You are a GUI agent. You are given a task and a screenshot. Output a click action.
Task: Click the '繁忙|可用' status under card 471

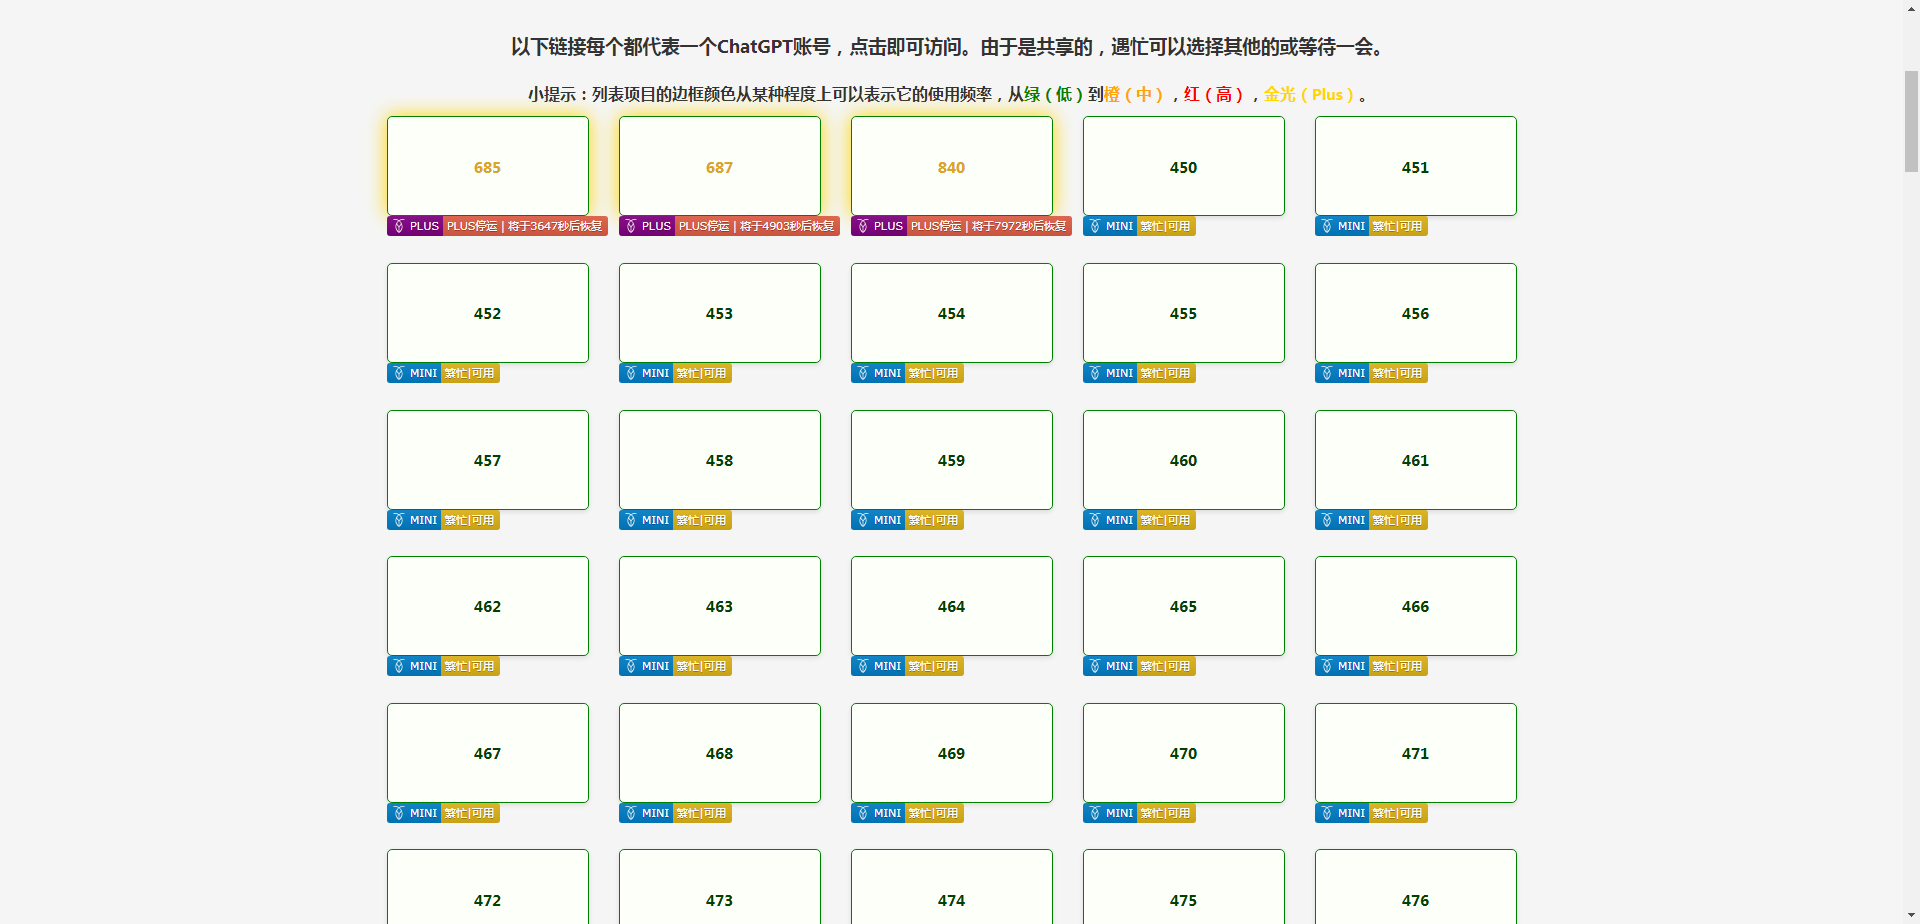(x=1398, y=813)
